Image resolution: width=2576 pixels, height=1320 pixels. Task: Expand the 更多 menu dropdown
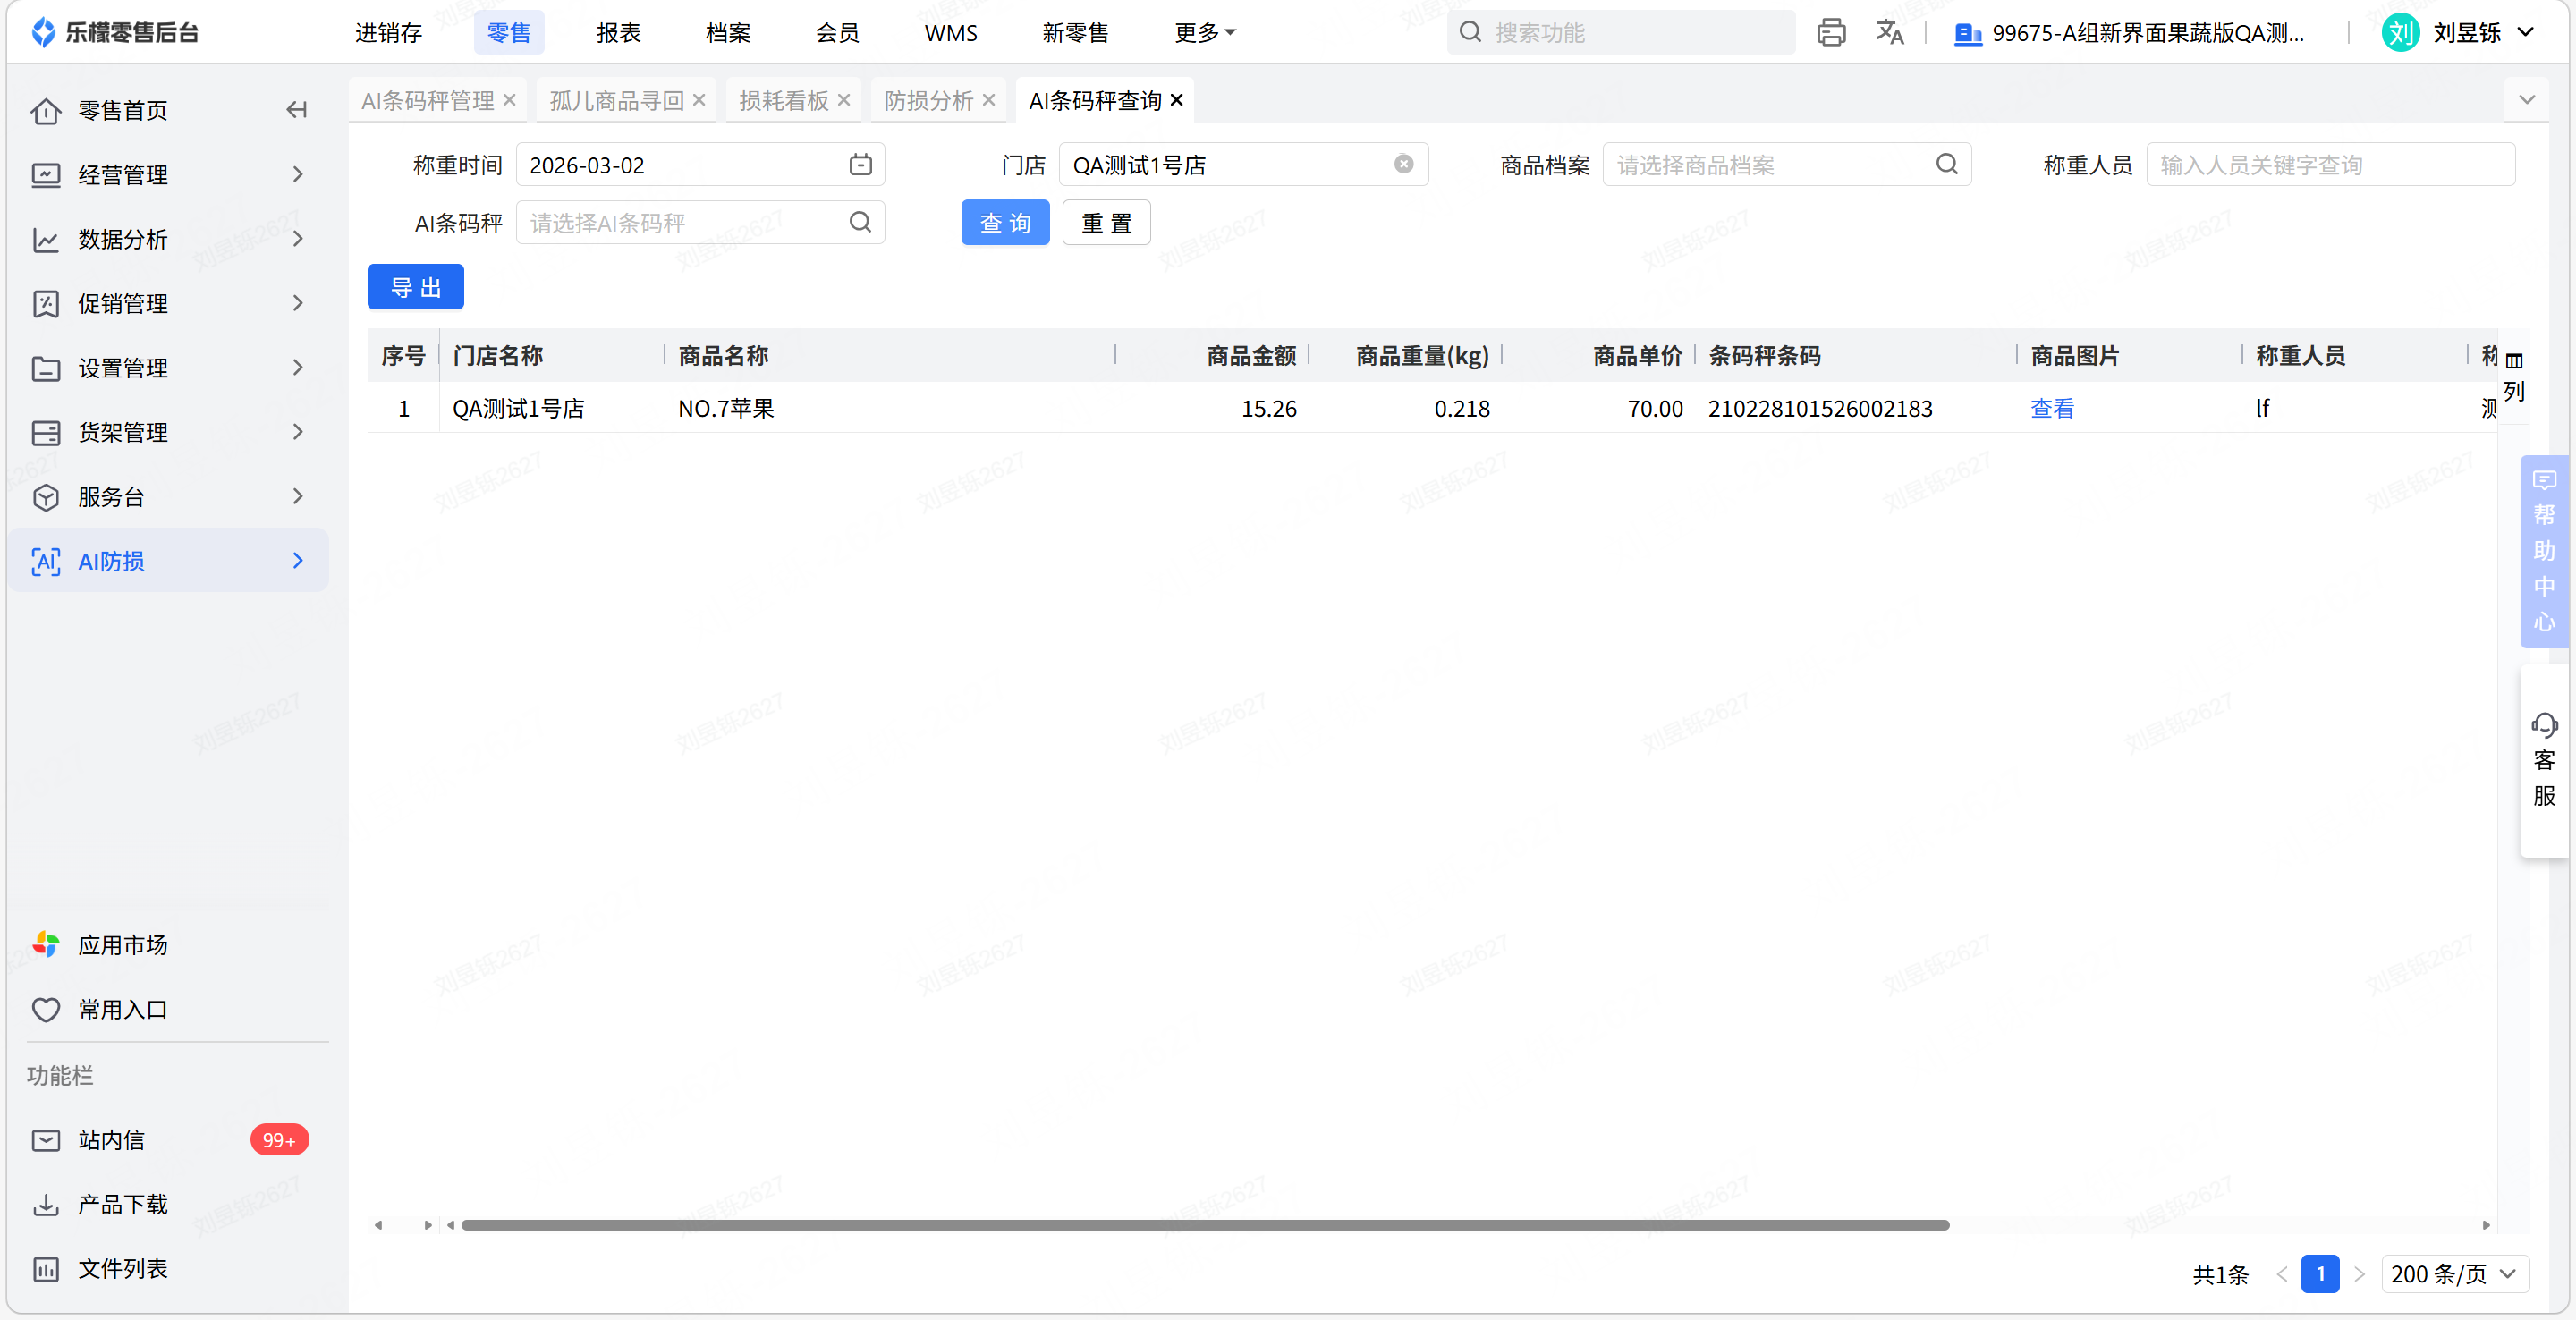pos(1204,33)
